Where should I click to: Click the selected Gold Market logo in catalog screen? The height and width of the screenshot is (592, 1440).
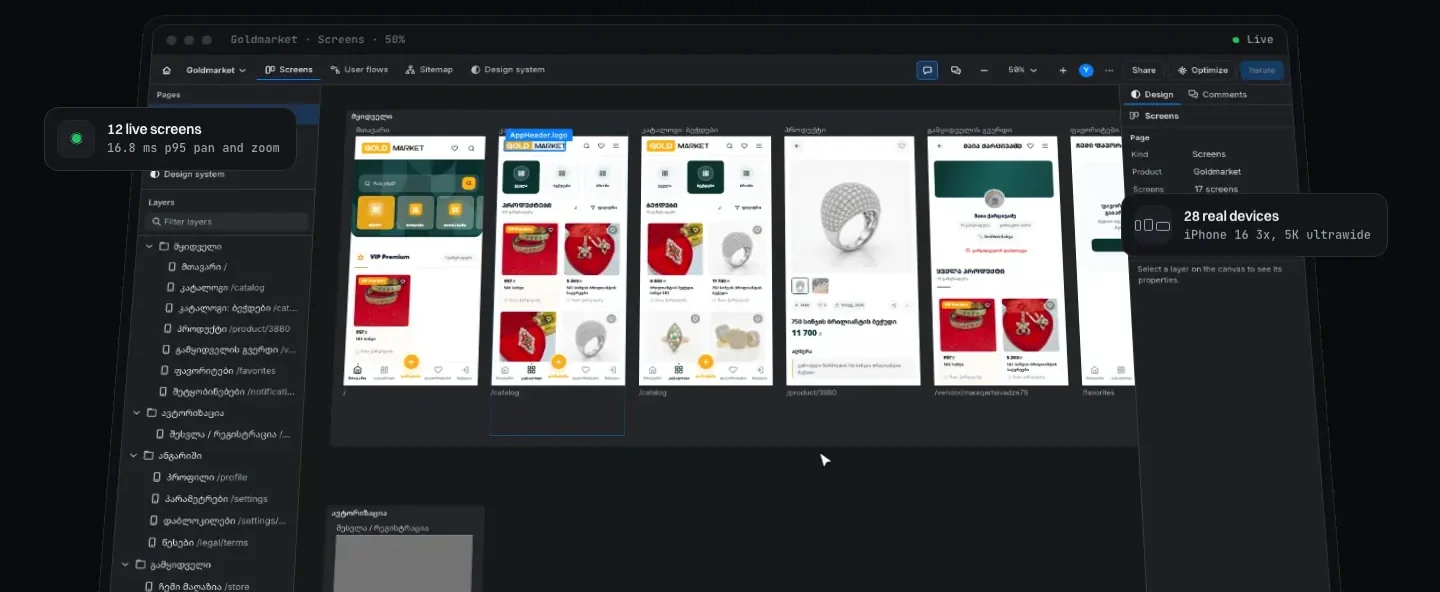(x=535, y=146)
